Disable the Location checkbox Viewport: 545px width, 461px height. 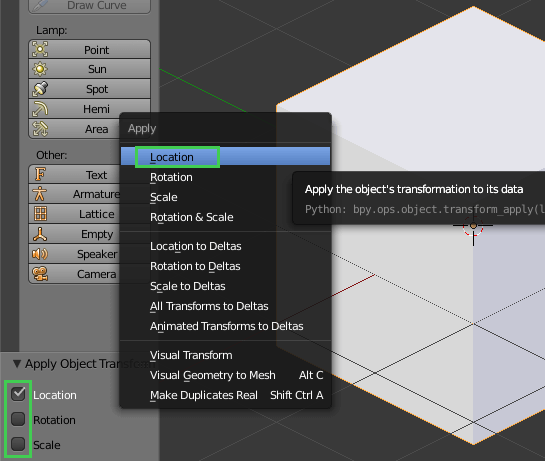coord(18,394)
